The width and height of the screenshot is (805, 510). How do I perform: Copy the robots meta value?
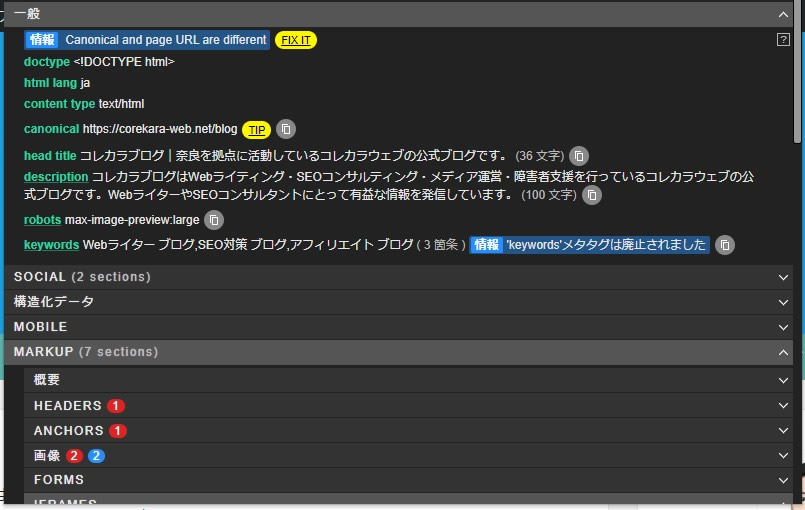(214, 220)
